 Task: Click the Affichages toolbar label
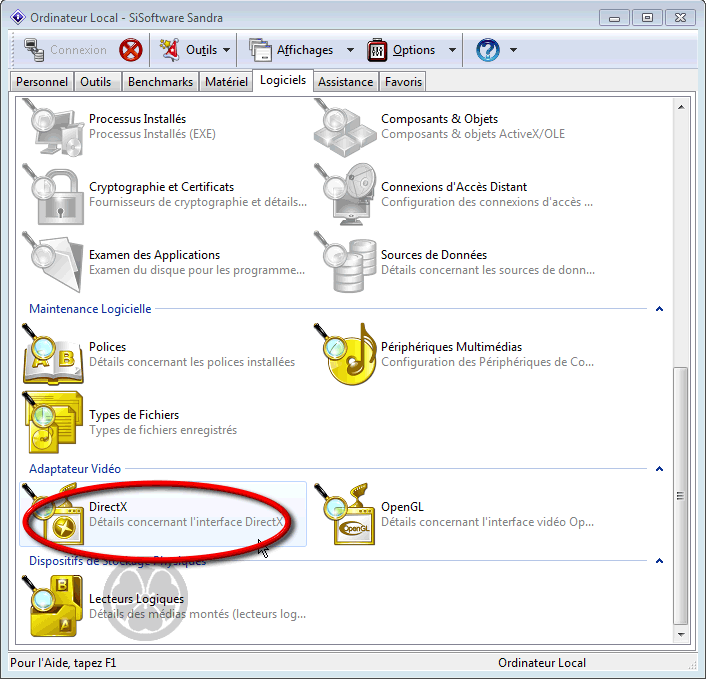[x=305, y=50]
